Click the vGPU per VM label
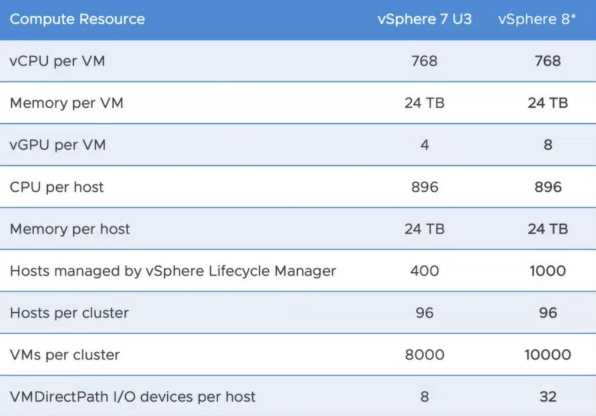 coord(57,145)
